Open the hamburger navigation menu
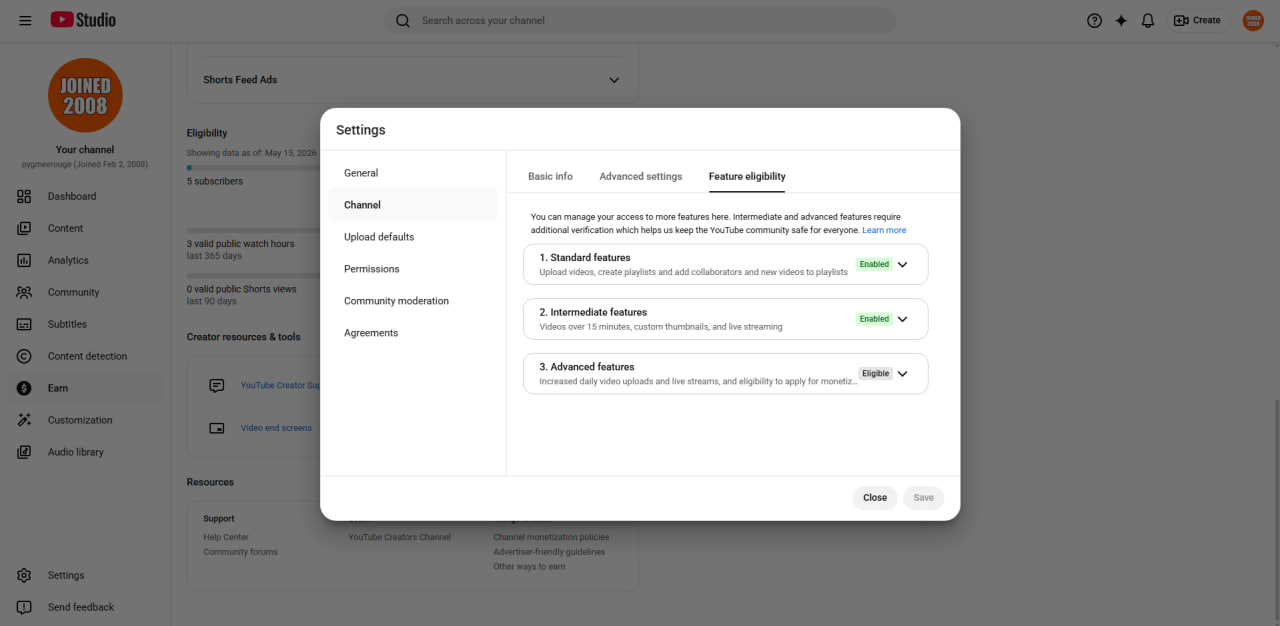Image resolution: width=1280 pixels, height=626 pixels. 25,20
